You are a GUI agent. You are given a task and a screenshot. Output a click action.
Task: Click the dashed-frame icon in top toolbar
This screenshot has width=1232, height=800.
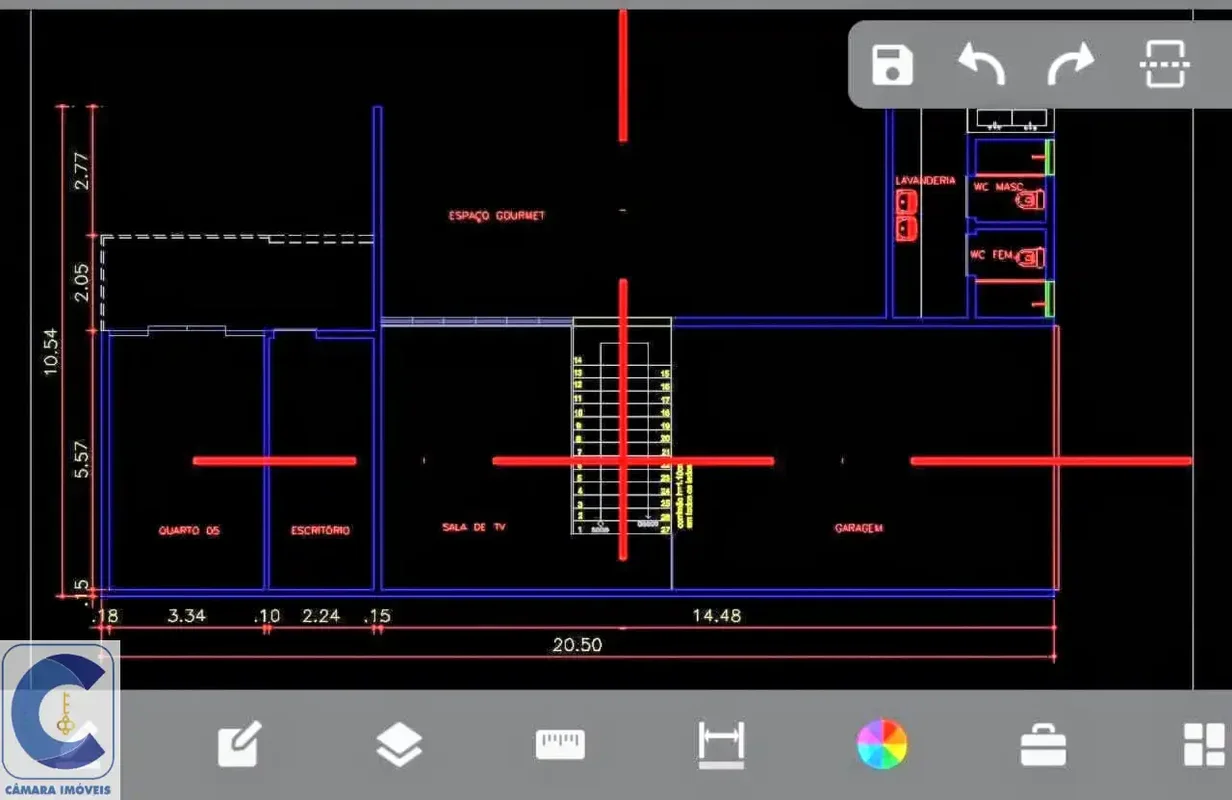pyautogui.click(x=1165, y=65)
